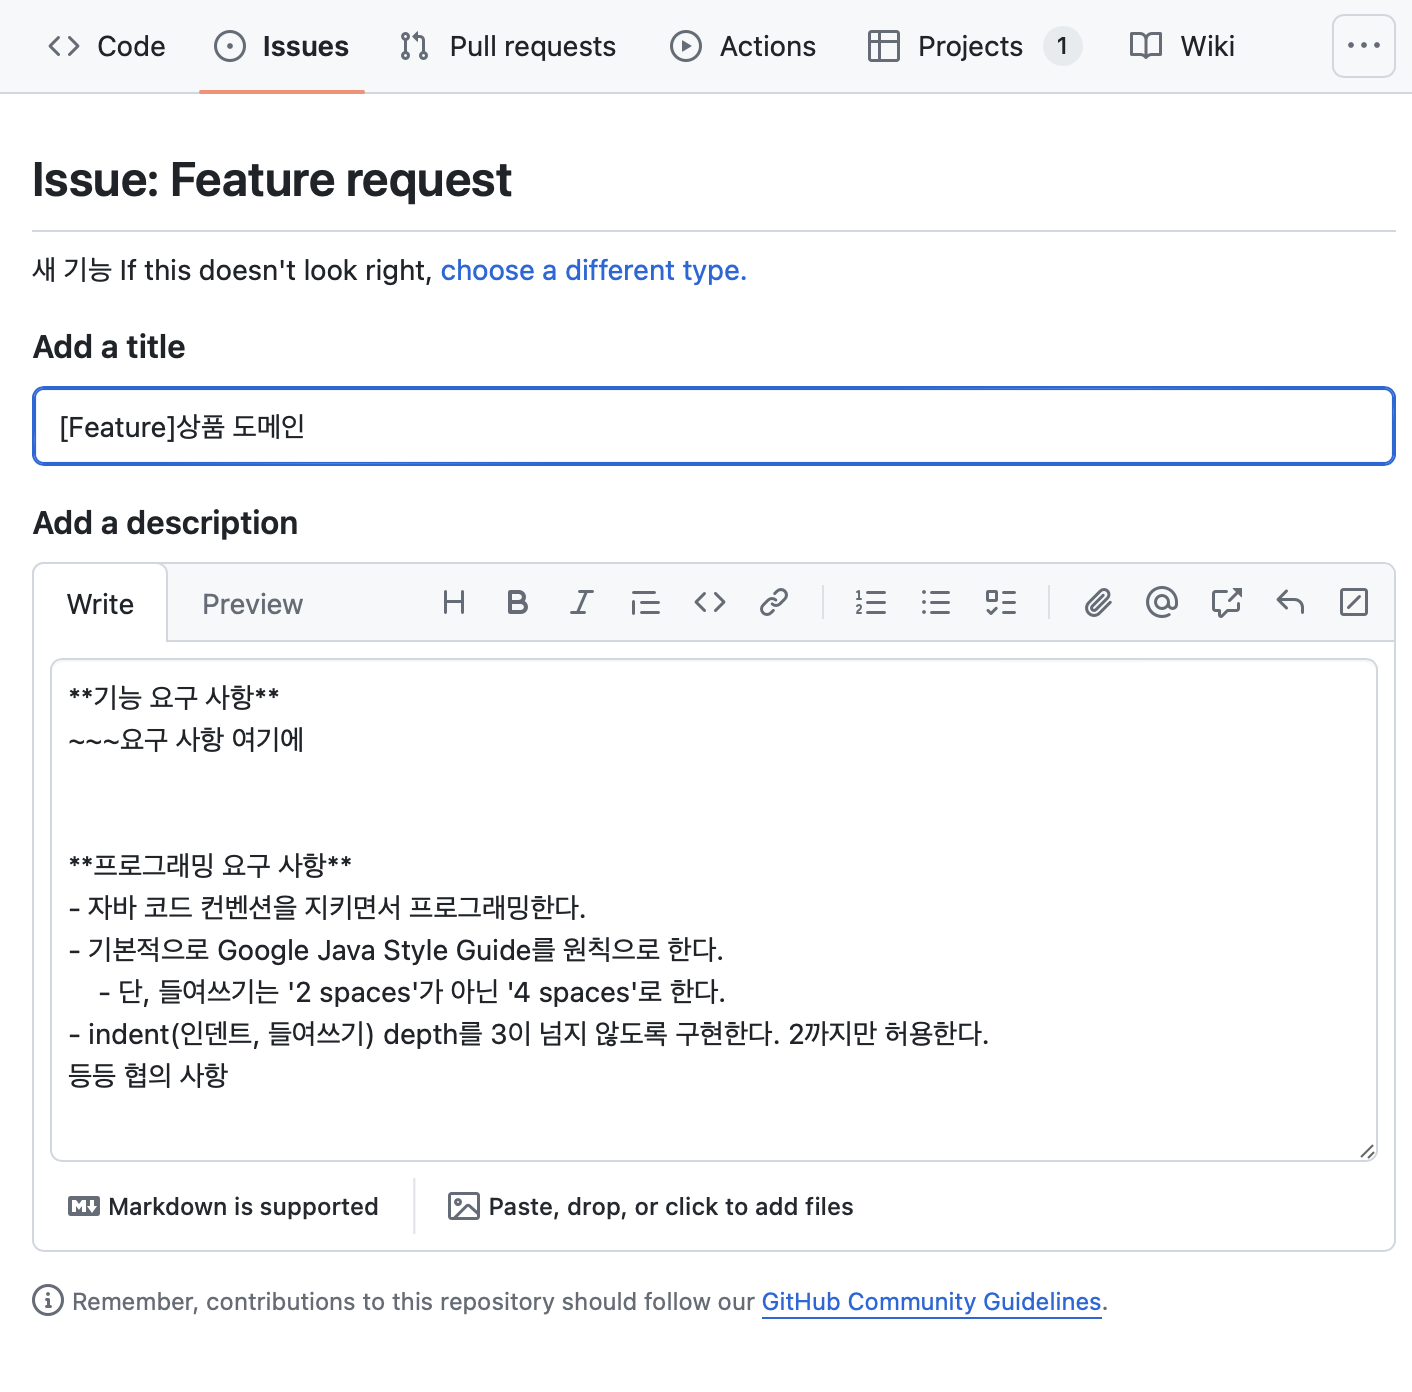
Task: Open the GitHub Community Guidelines link
Action: pyautogui.click(x=931, y=1302)
